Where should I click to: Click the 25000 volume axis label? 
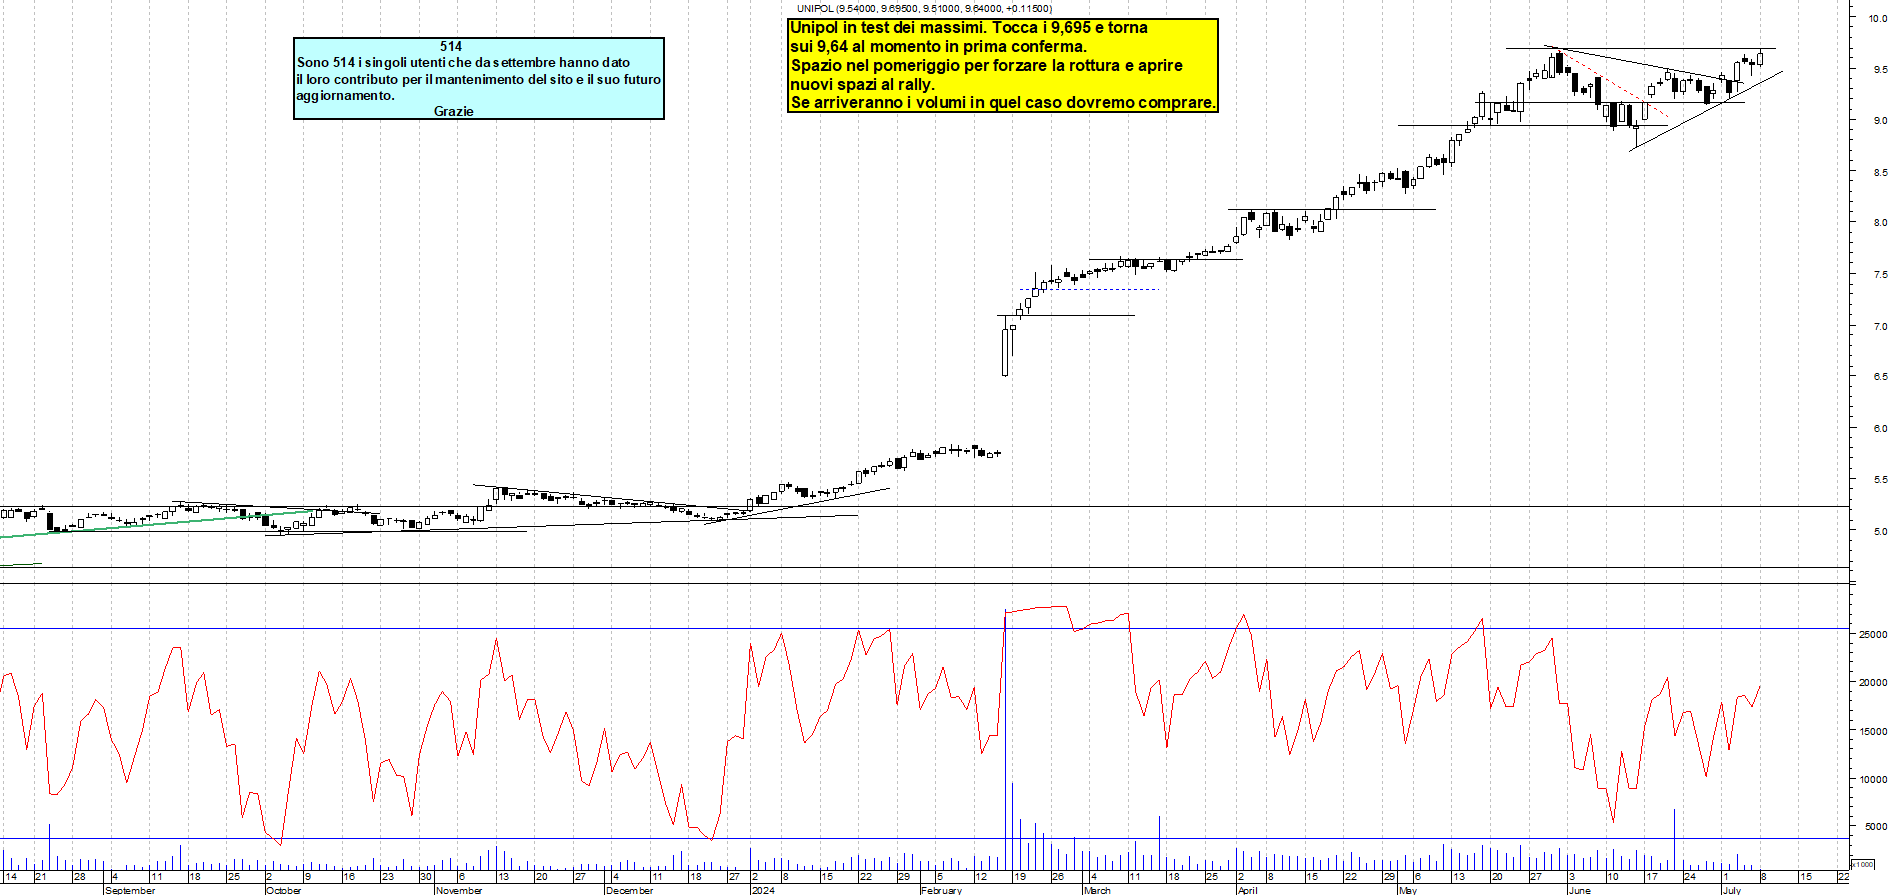(1873, 634)
